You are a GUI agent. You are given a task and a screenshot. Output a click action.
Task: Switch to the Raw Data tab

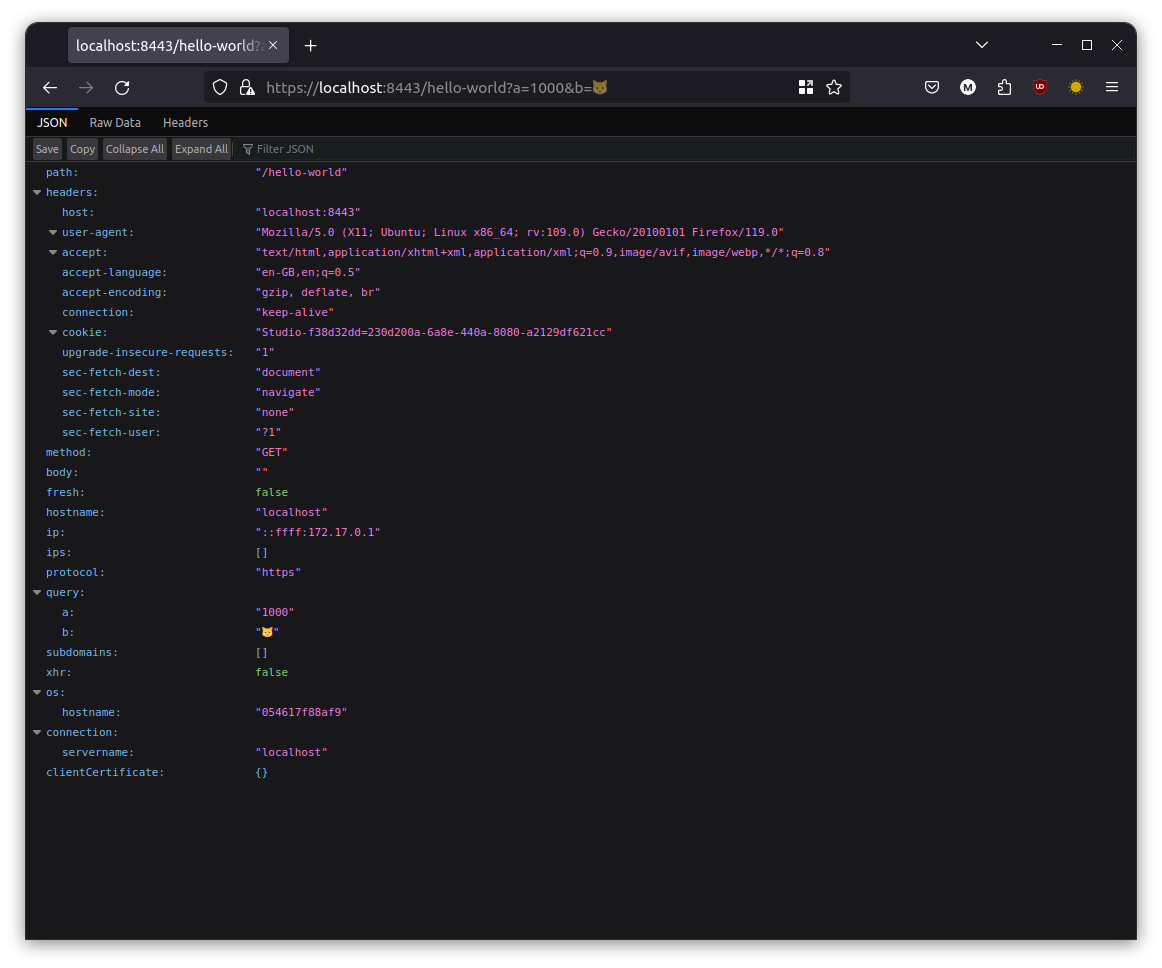coord(114,122)
